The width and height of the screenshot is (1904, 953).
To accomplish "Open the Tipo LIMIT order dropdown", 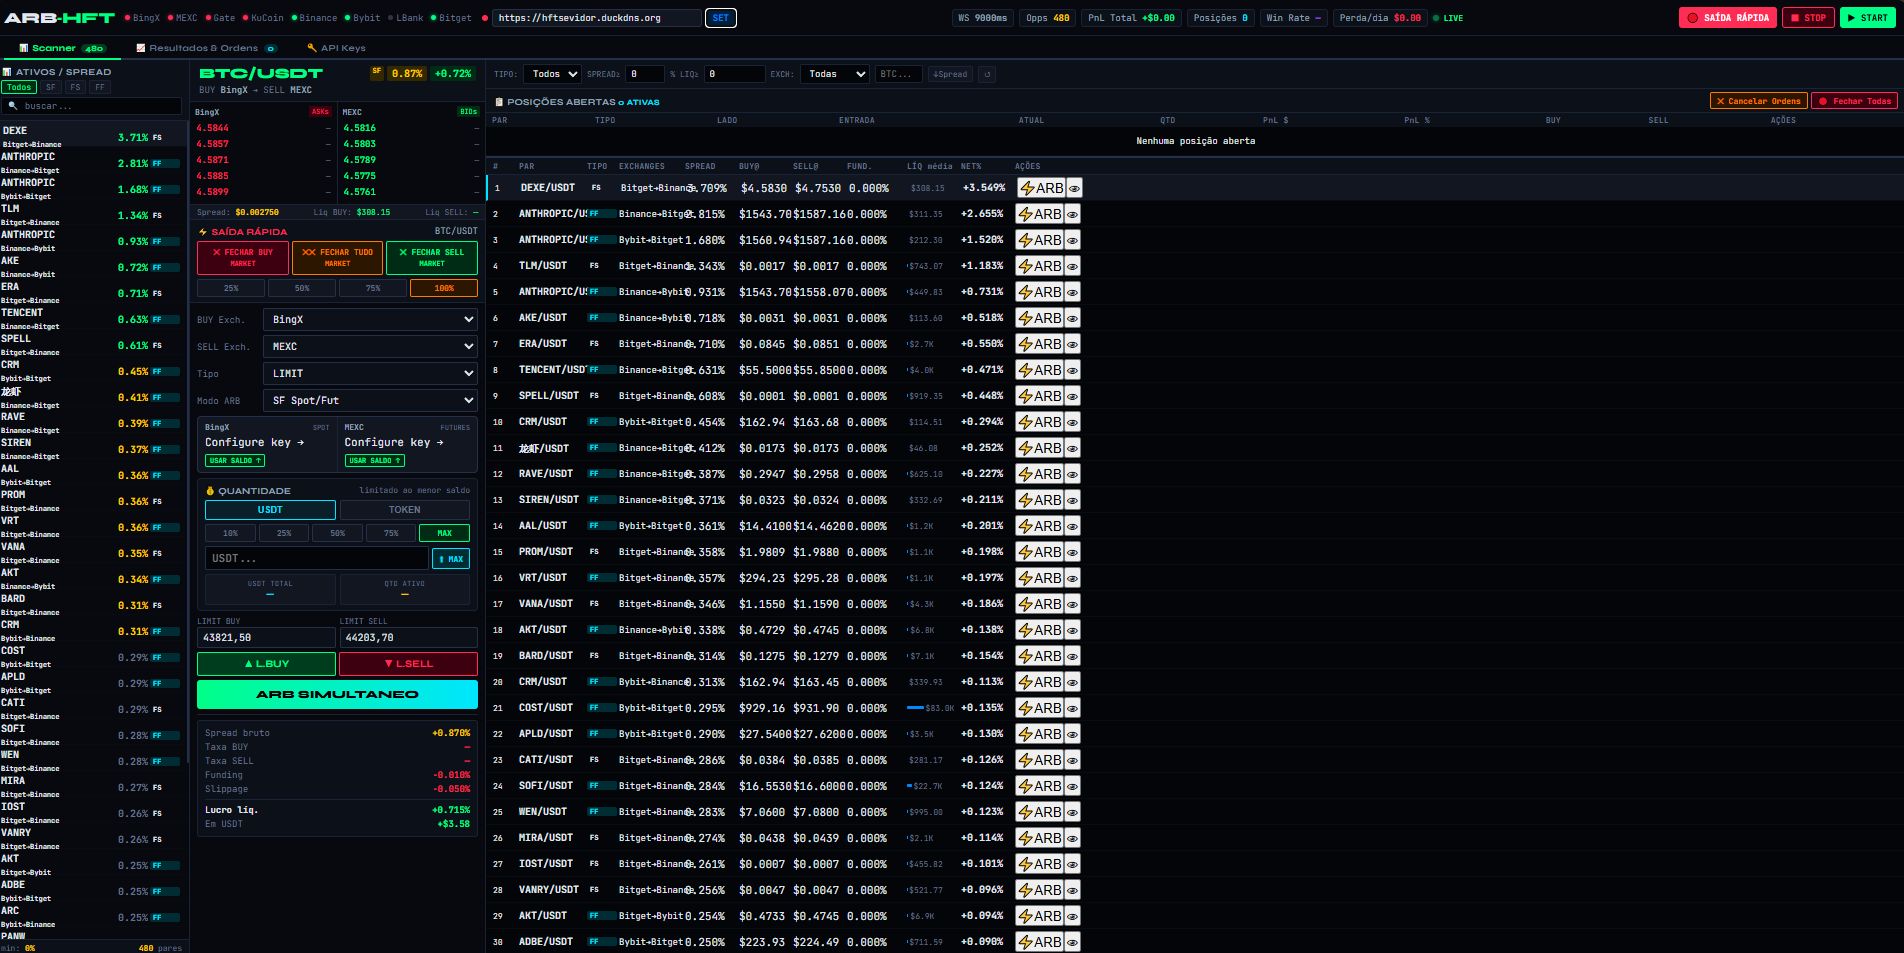I will pyautogui.click(x=370, y=373).
